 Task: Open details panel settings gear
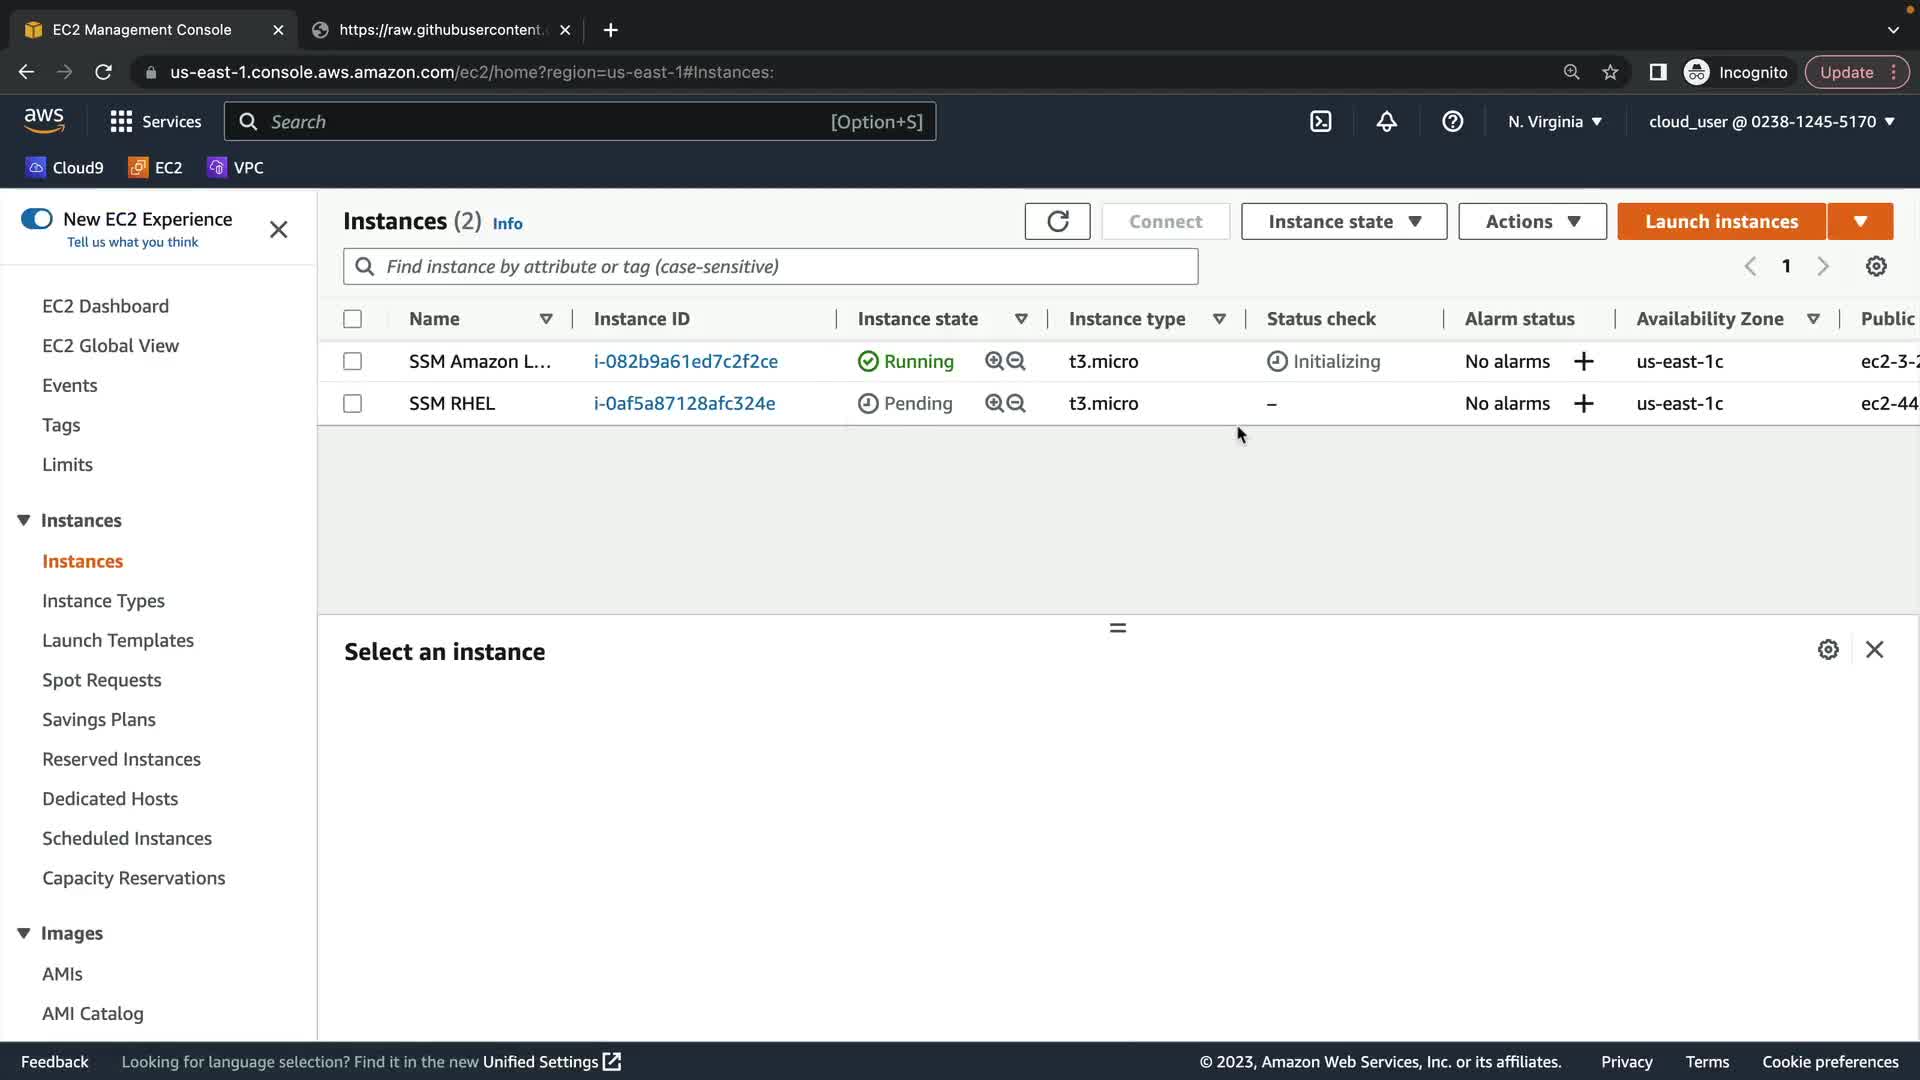(x=1828, y=650)
